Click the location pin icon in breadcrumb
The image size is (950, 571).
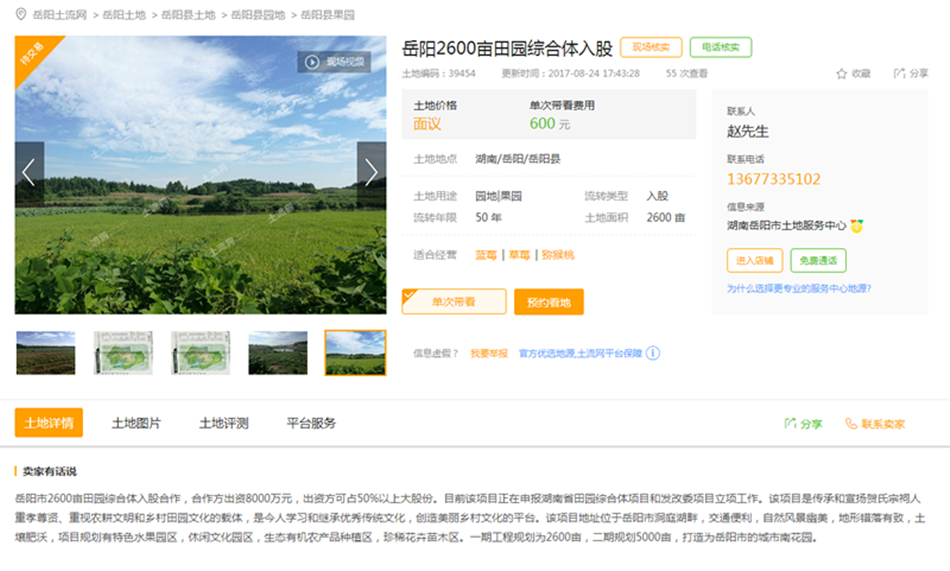coord(21,15)
